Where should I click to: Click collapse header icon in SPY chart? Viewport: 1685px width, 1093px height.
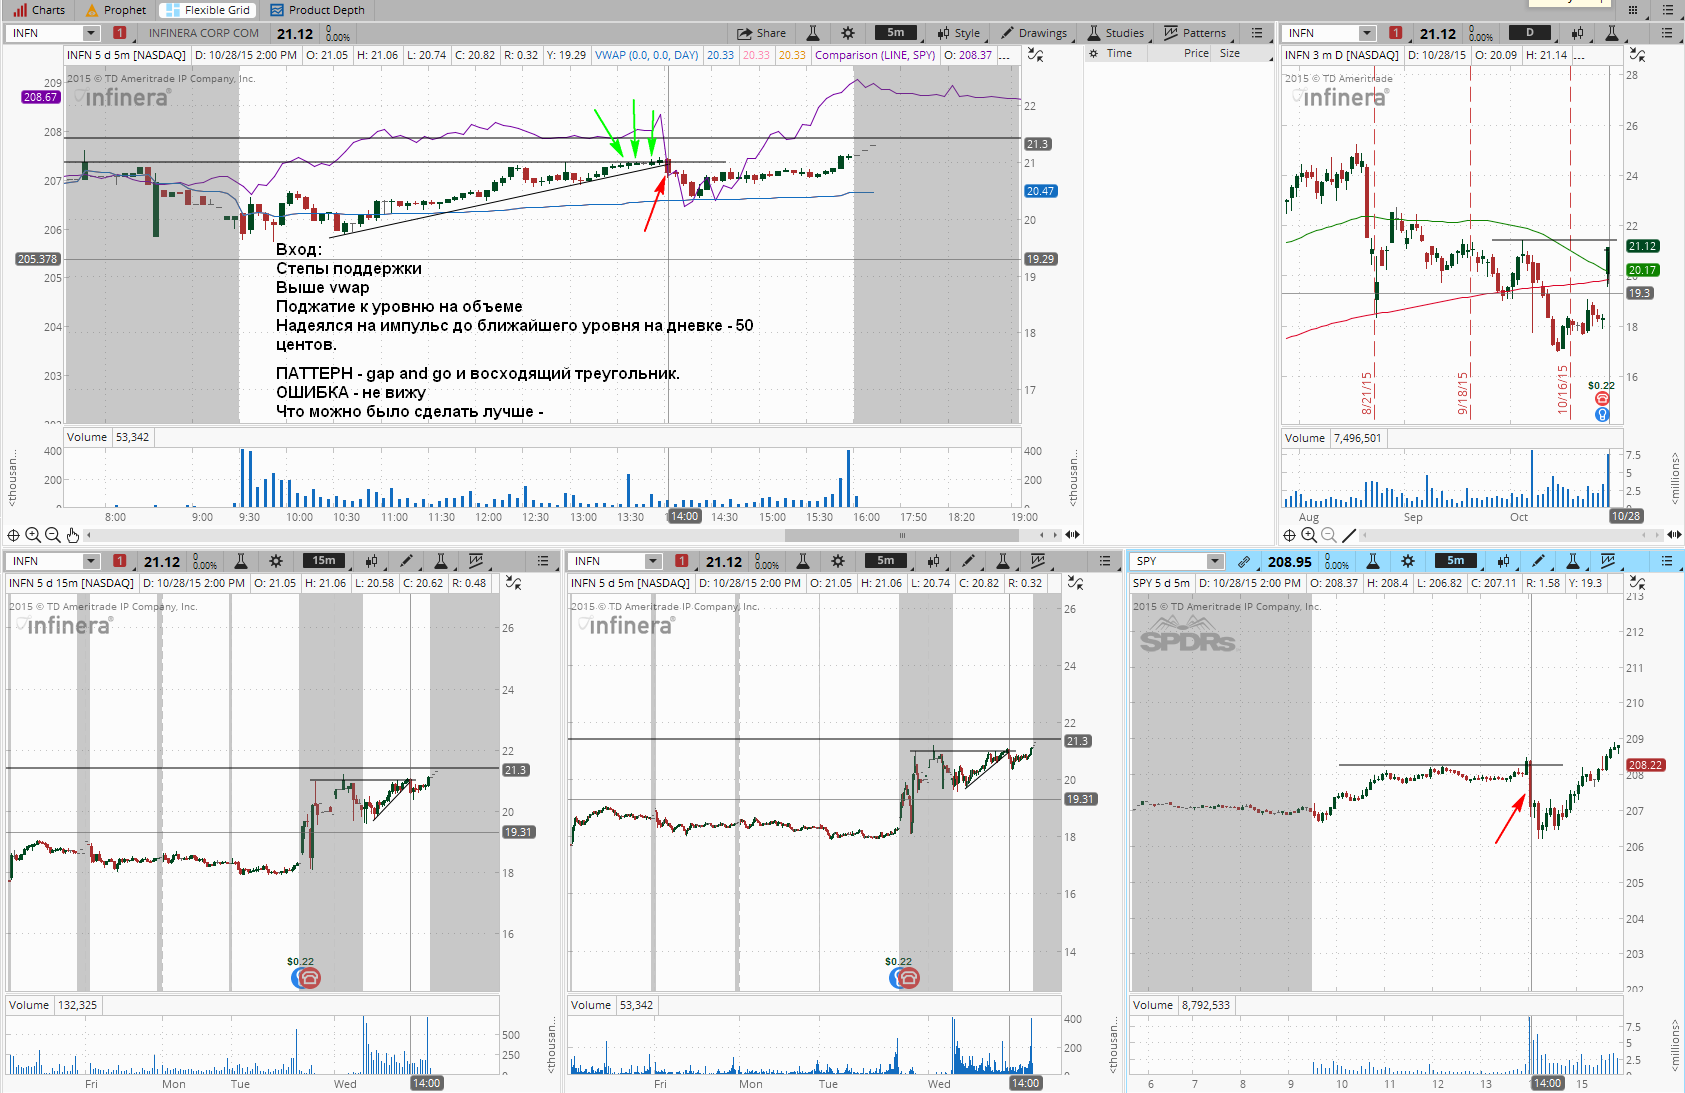[x=1637, y=583]
